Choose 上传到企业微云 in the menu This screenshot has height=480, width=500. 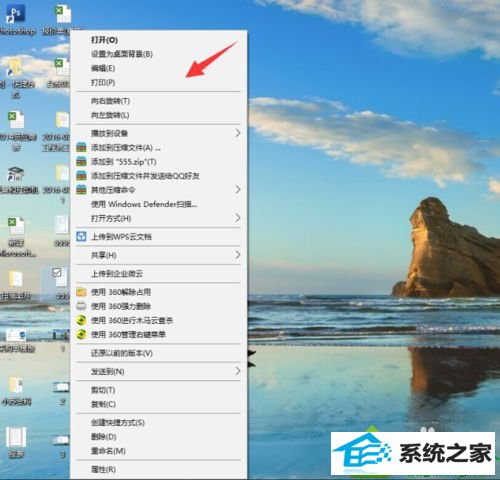tap(117, 274)
